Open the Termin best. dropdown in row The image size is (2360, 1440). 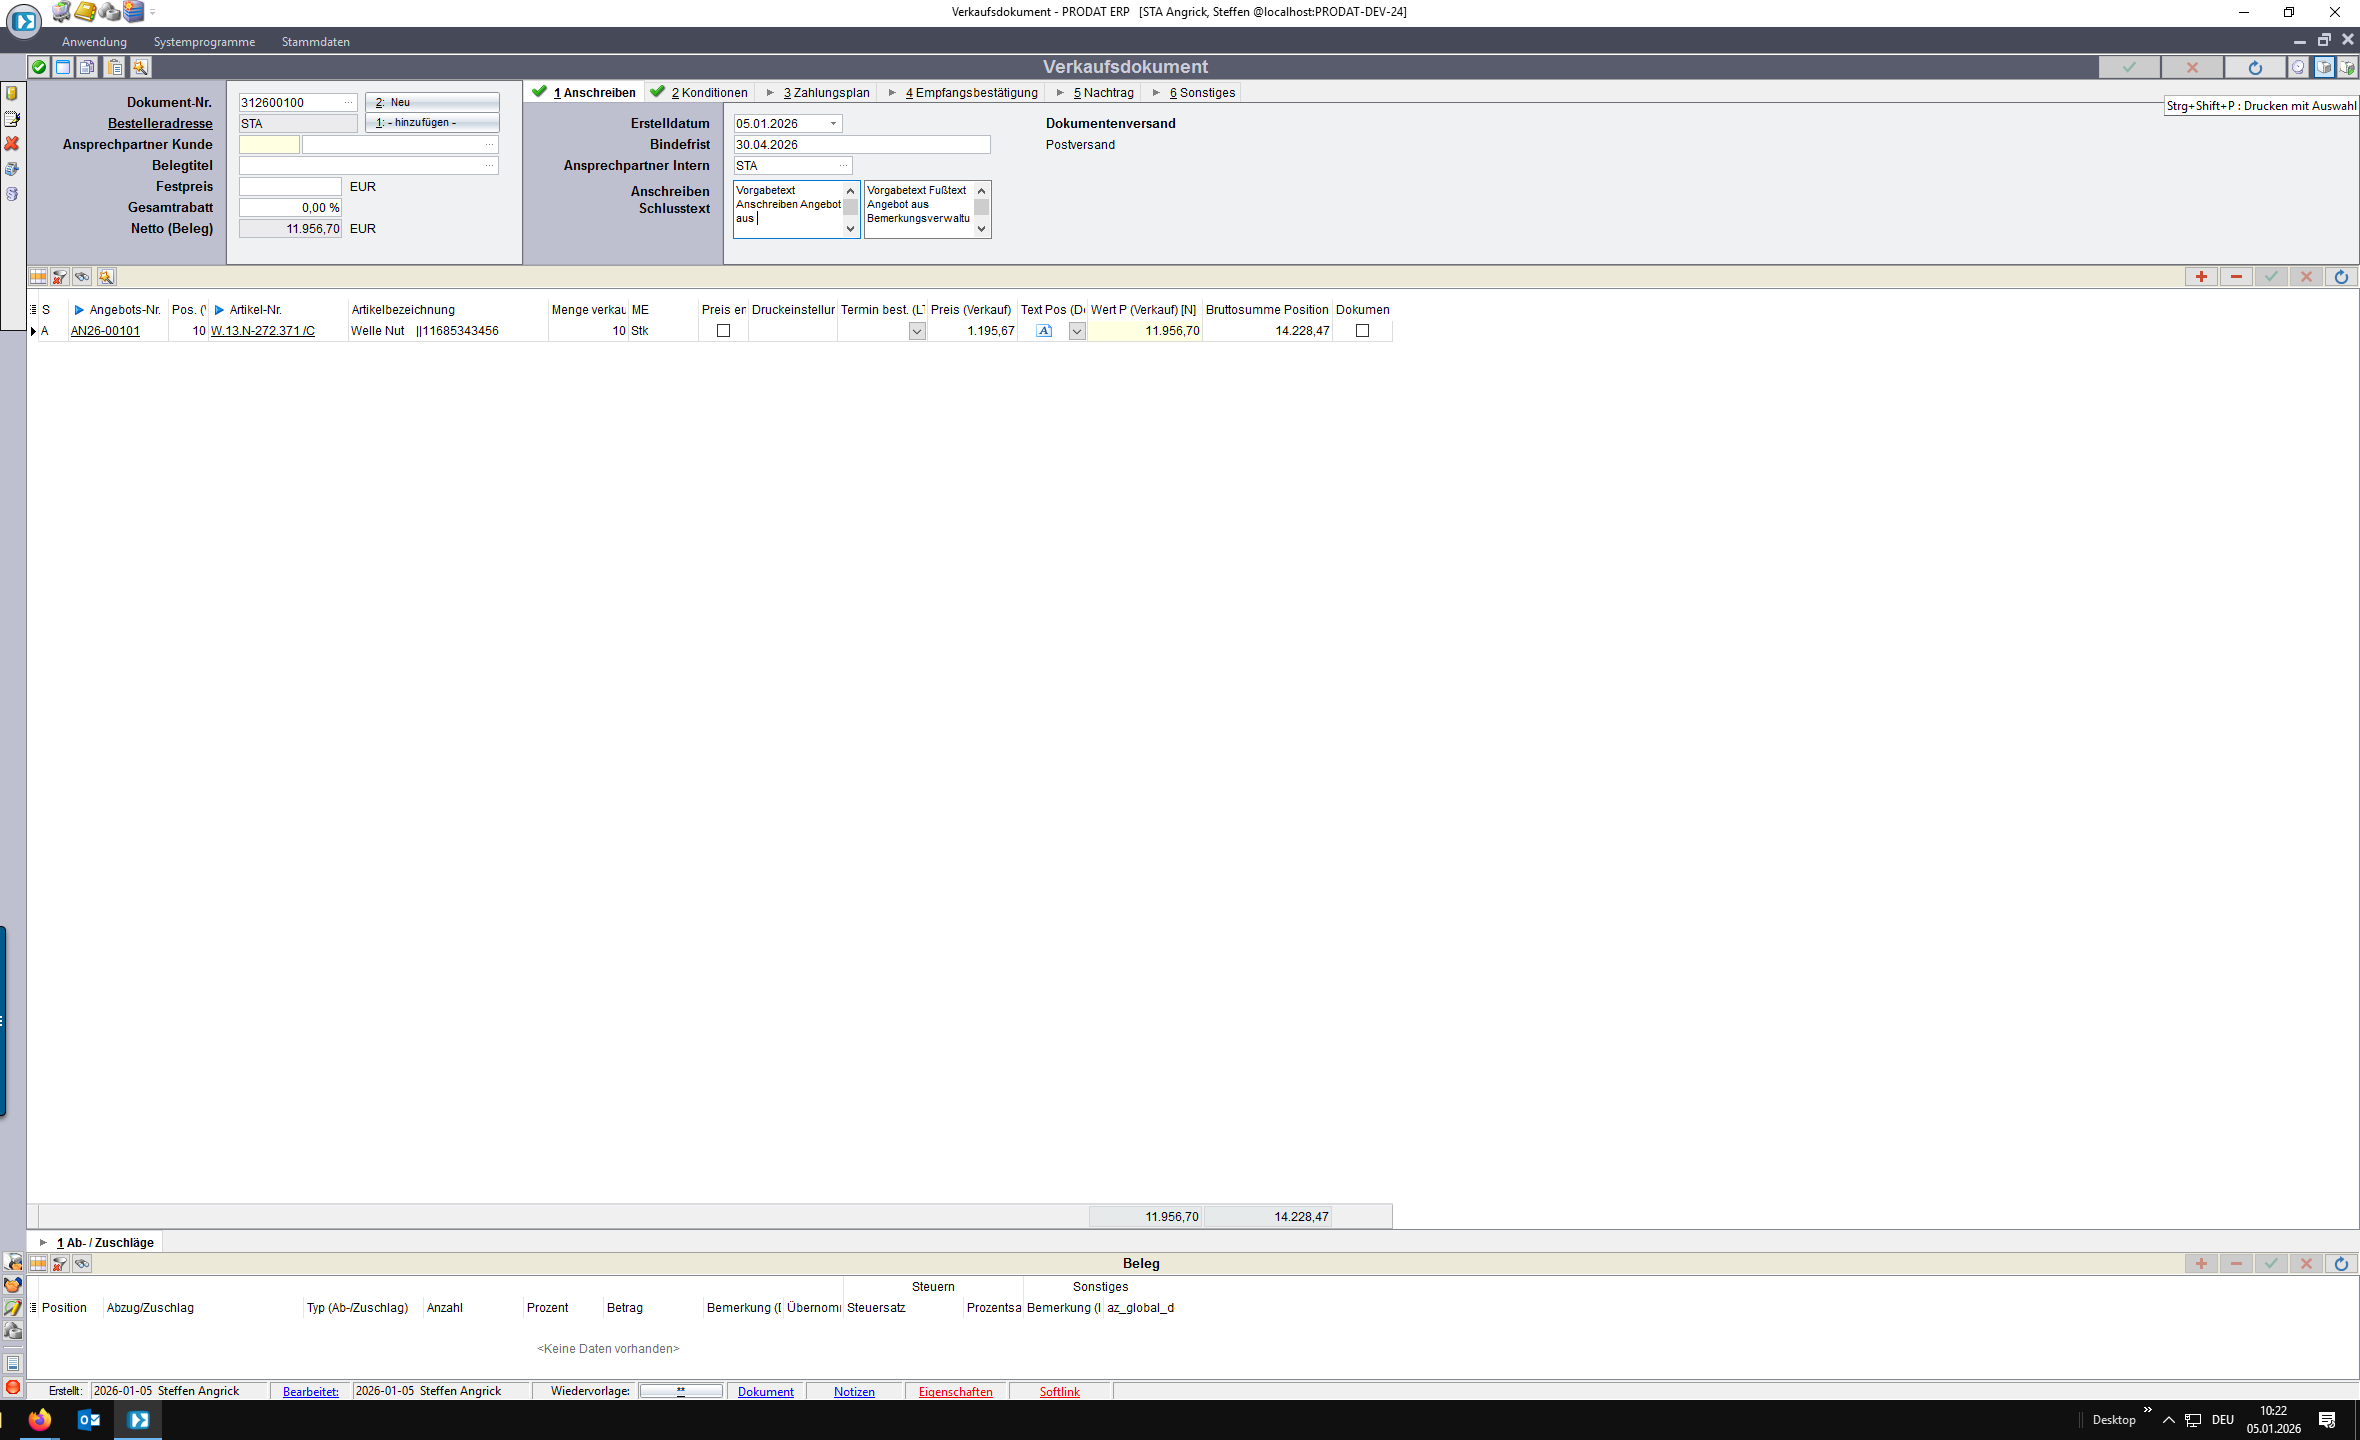[x=916, y=332]
